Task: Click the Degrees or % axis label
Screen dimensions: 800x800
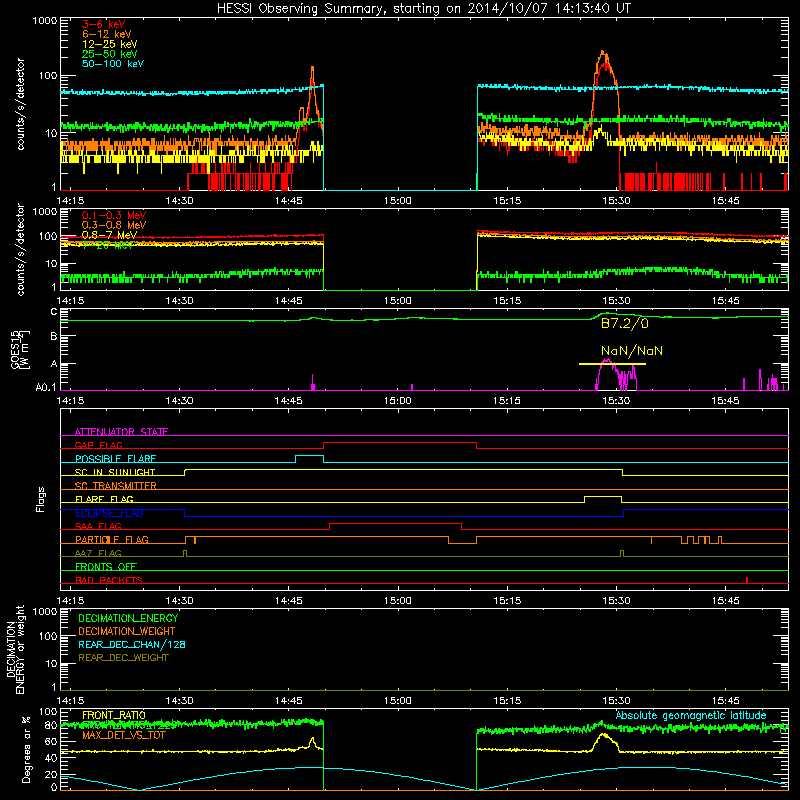Action: [x=26, y=750]
